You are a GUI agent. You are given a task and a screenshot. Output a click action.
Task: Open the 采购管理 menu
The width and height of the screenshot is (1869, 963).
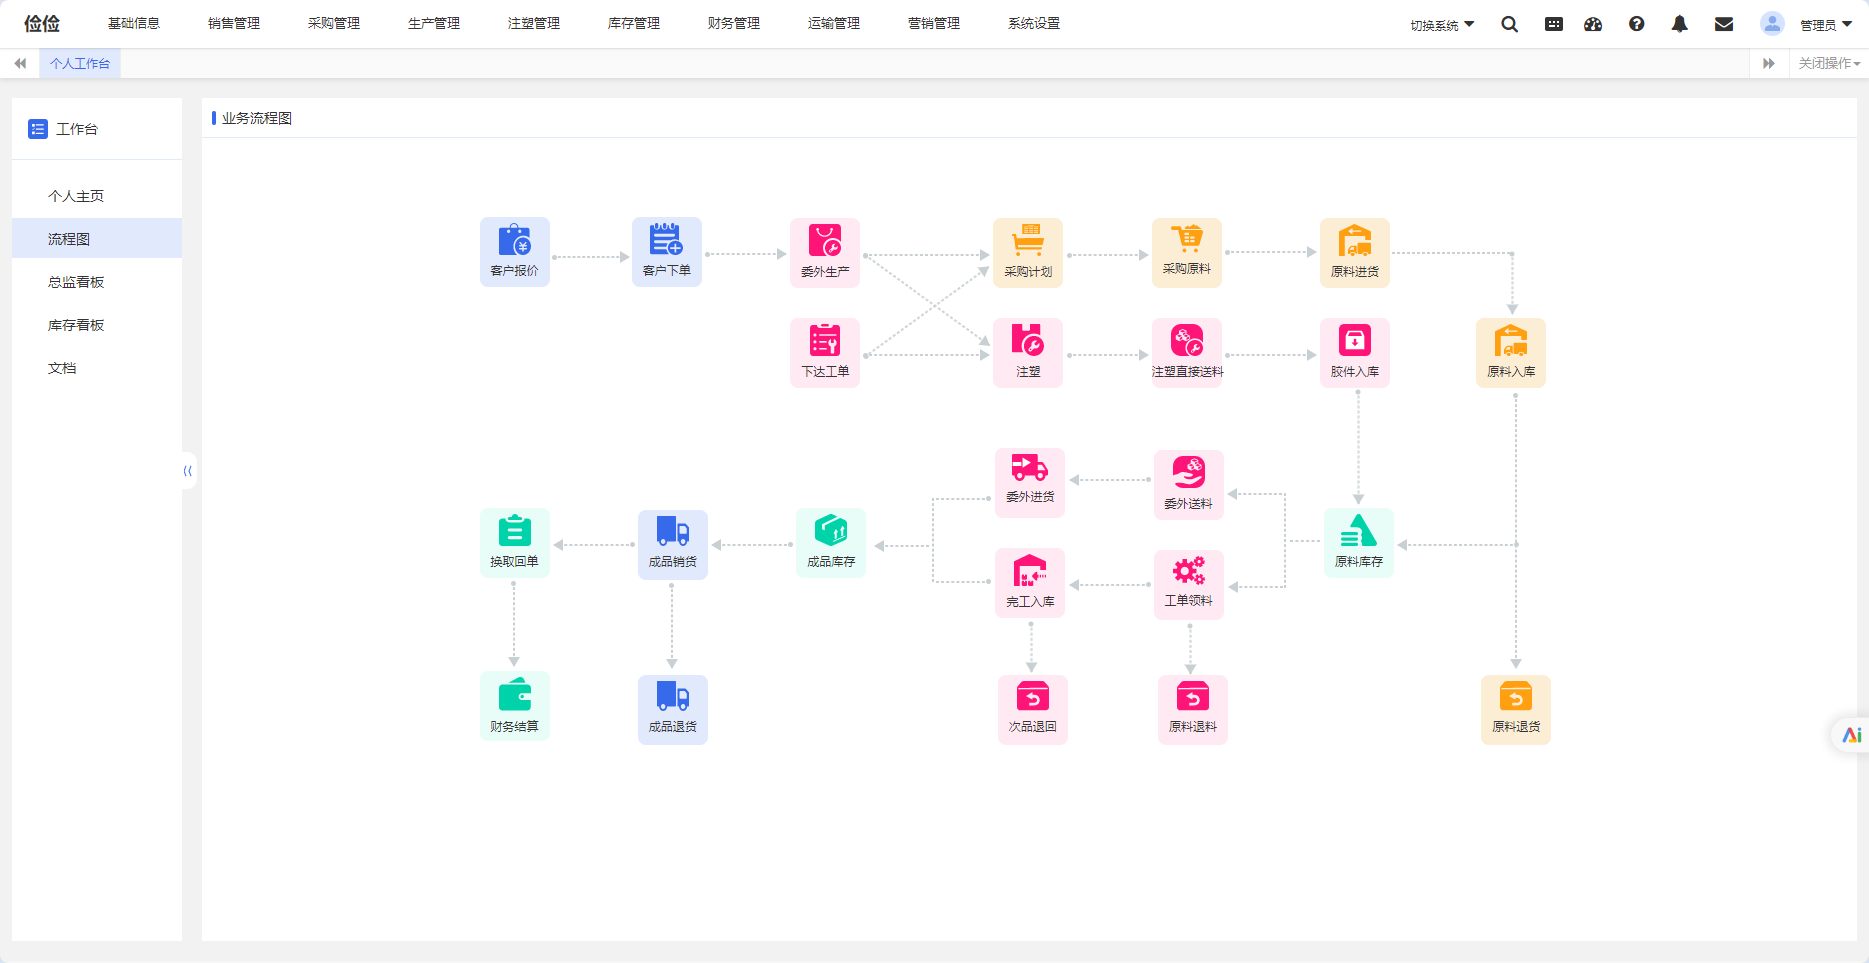point(334,23)
